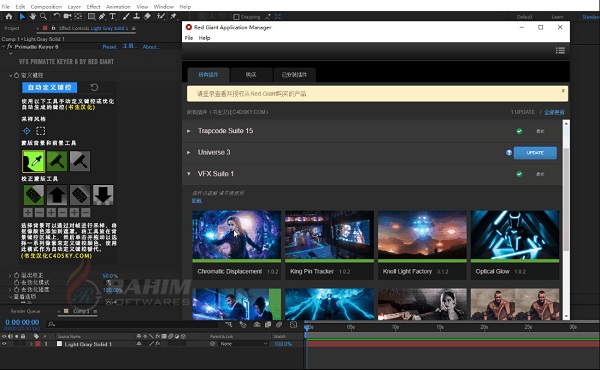Viewport: 600px width, 370px height.
Task: Open the Effect menu
Action: tap(93, 7)
